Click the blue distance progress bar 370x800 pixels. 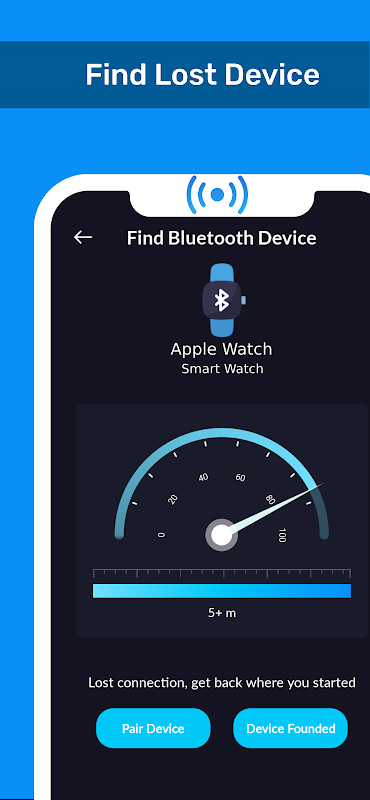[x=222, y=591]
